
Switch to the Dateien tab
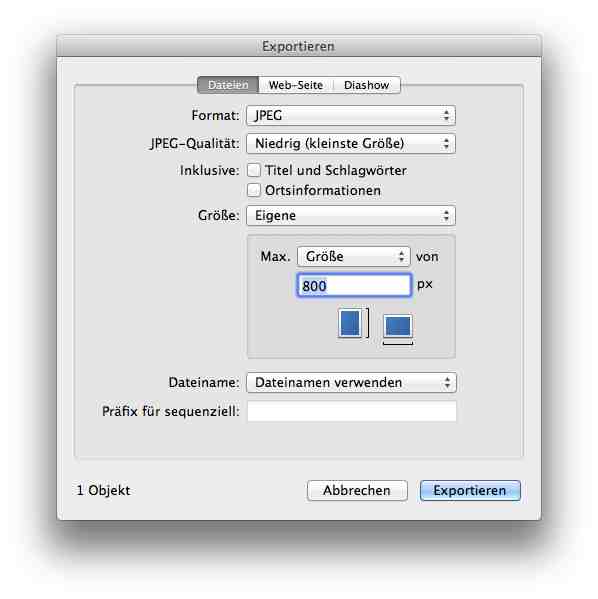point(228,85)
